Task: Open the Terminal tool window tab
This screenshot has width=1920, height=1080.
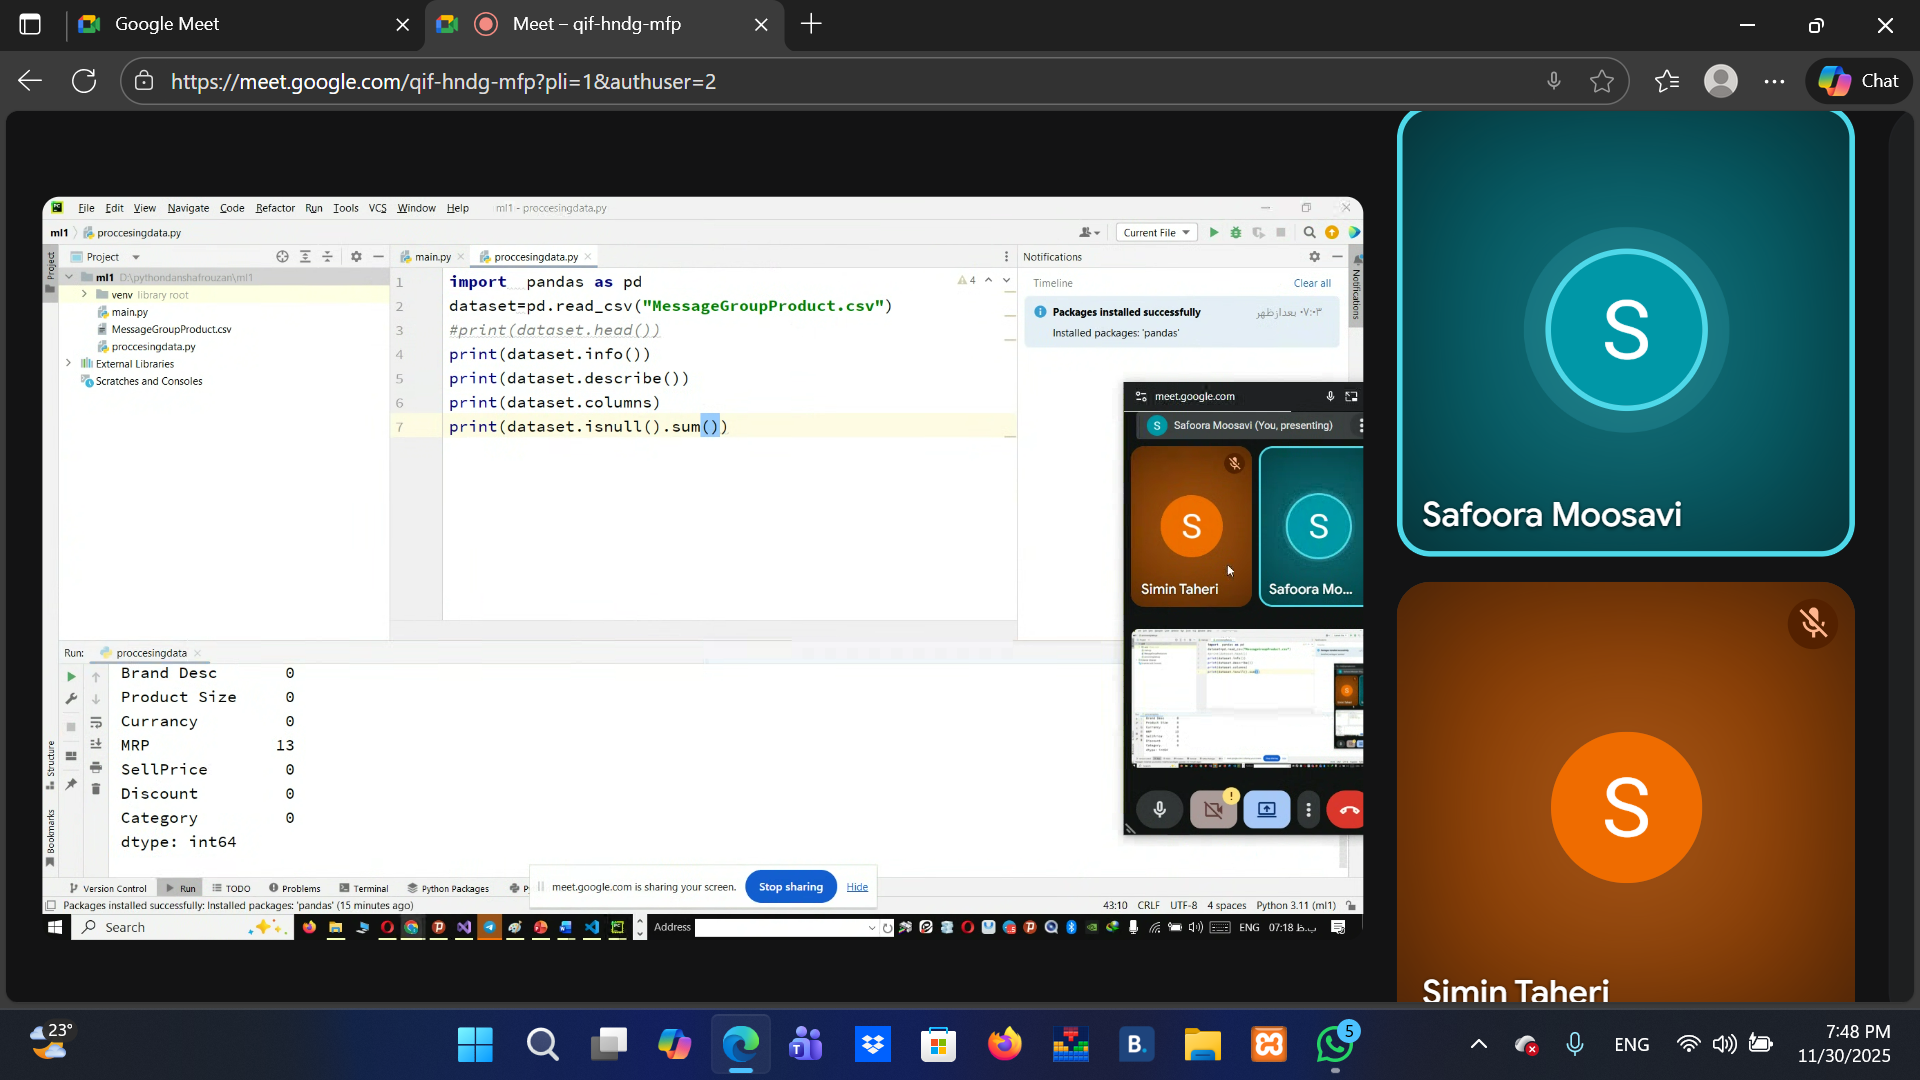Action: pyautogui.click(x=364, y=888)
